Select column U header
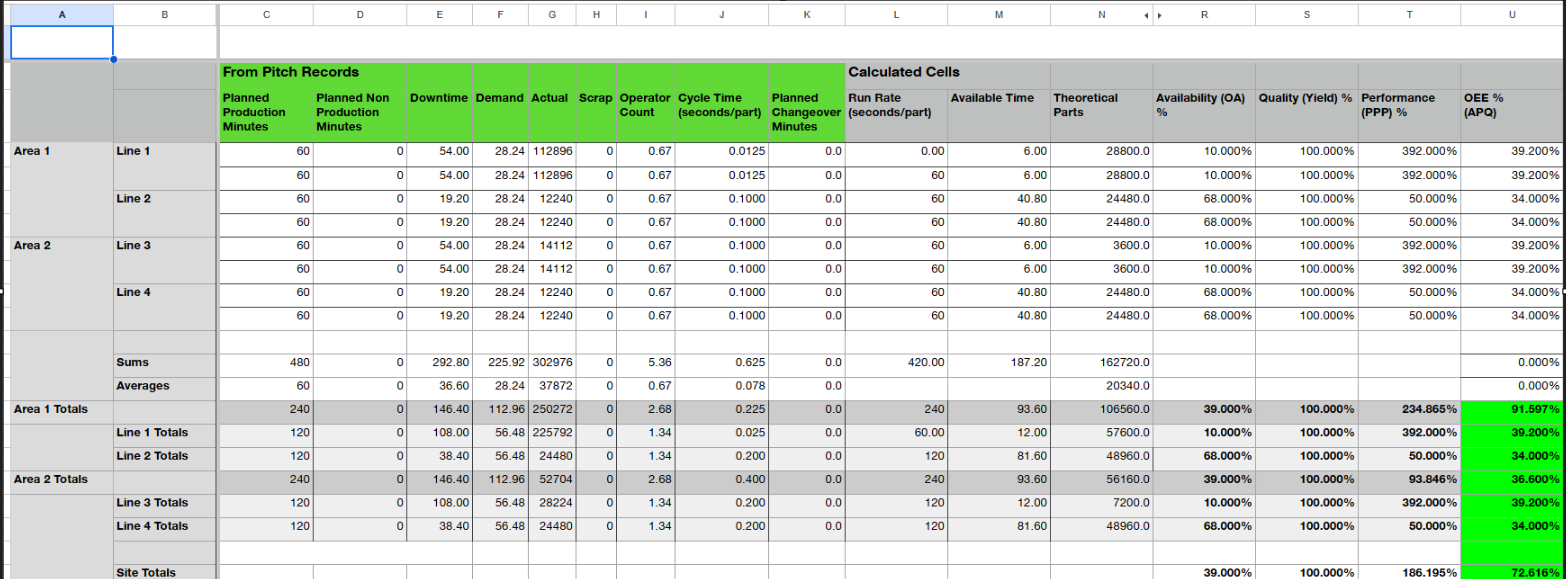 click(x=1512, y=14)
